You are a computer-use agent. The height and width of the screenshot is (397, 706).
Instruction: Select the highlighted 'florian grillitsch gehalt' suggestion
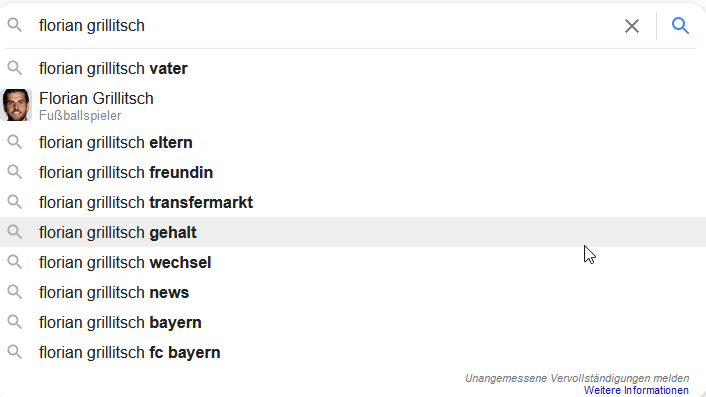[353, 232]
